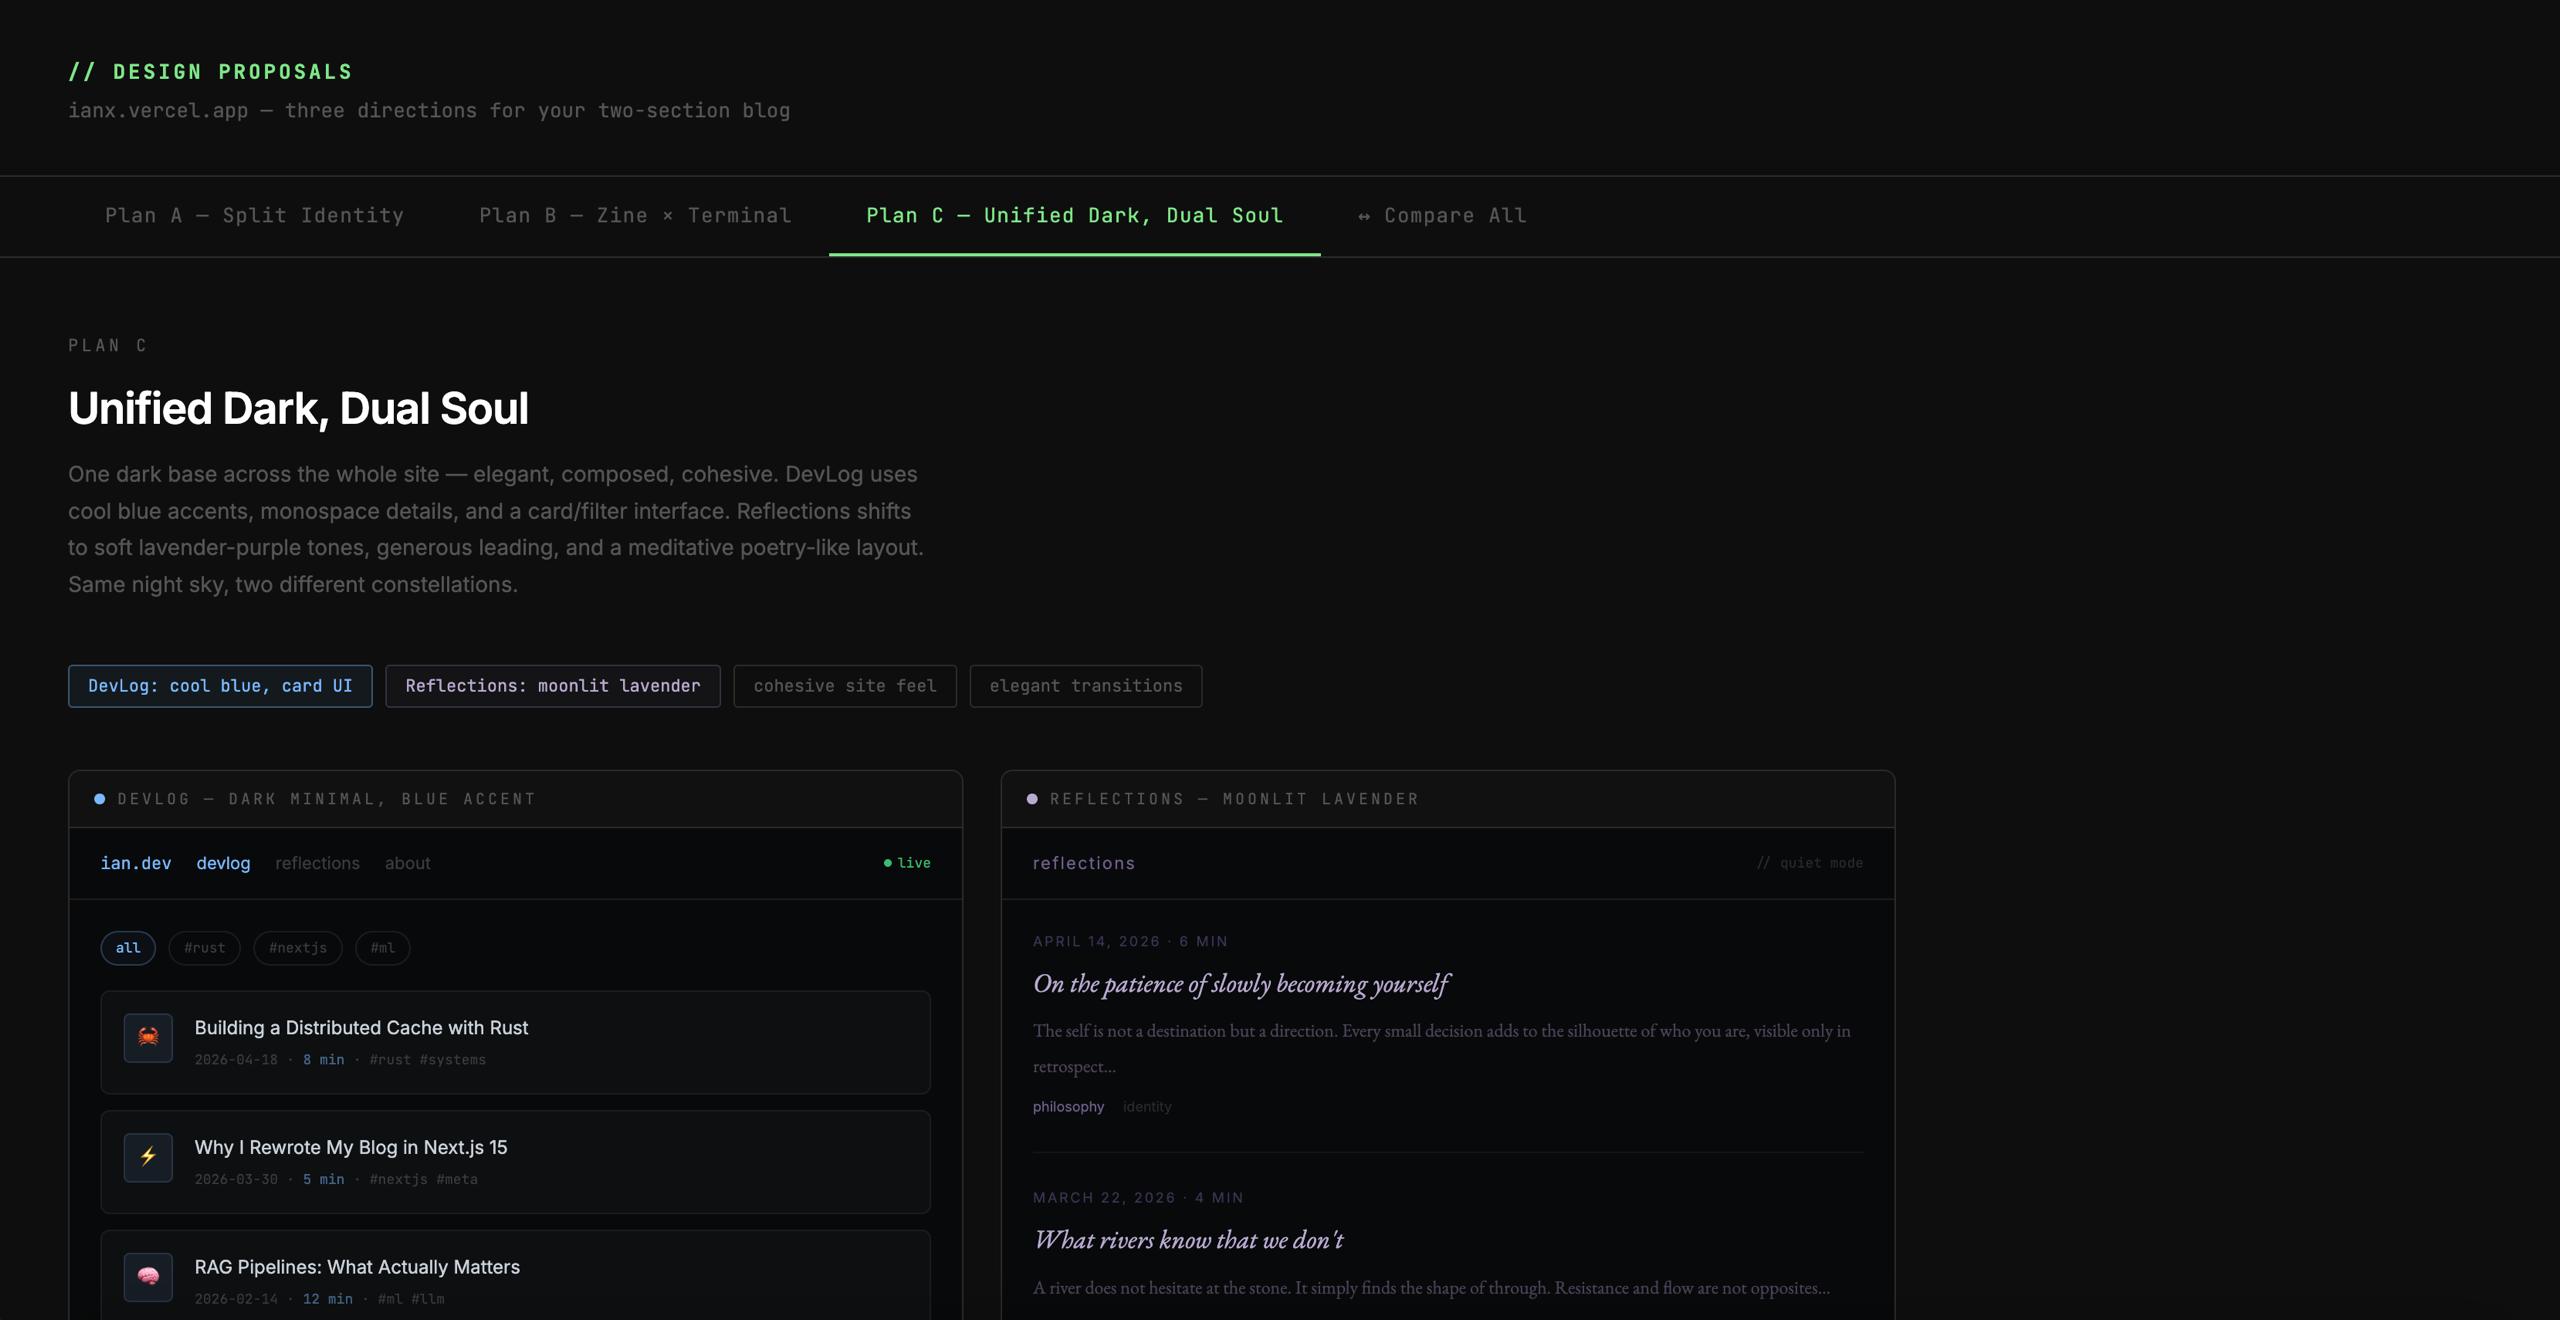The image size is (2560, 1320).
Task: Click the blue dot beside DEVLOG header
Action: tap(99, 799)
